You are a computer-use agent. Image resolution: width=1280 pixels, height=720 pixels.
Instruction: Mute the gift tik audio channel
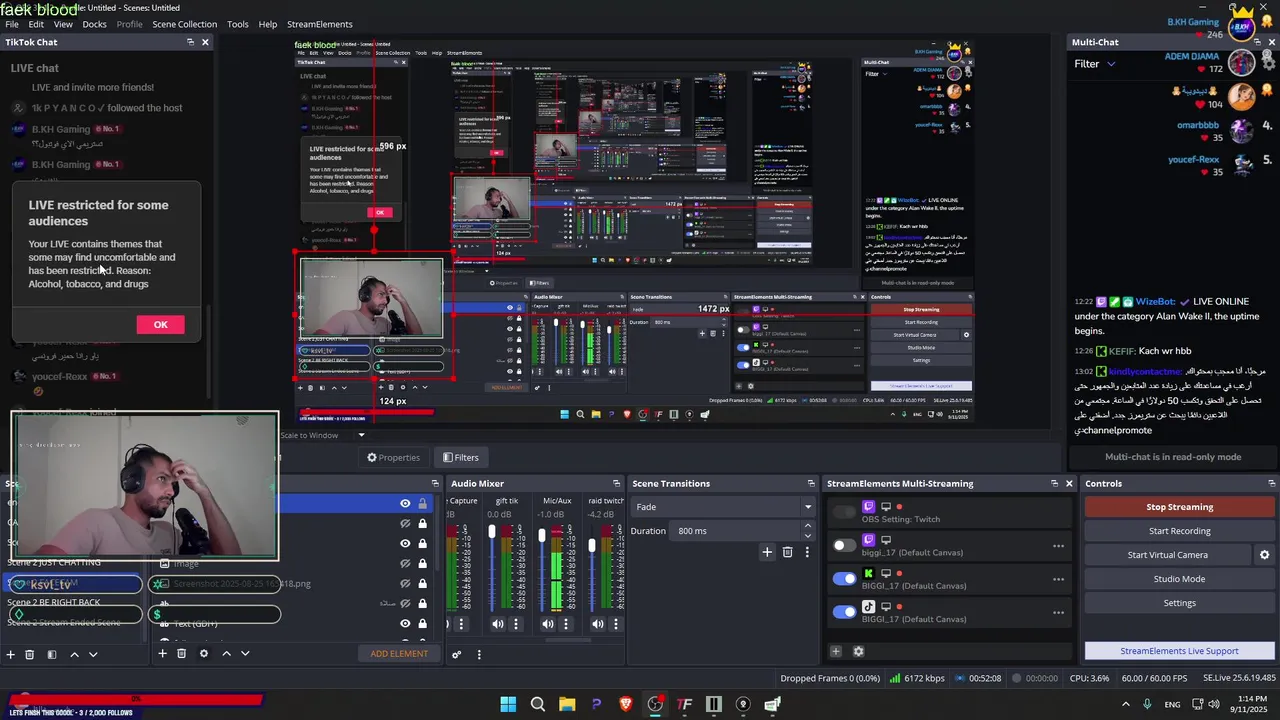pos(498,624)
